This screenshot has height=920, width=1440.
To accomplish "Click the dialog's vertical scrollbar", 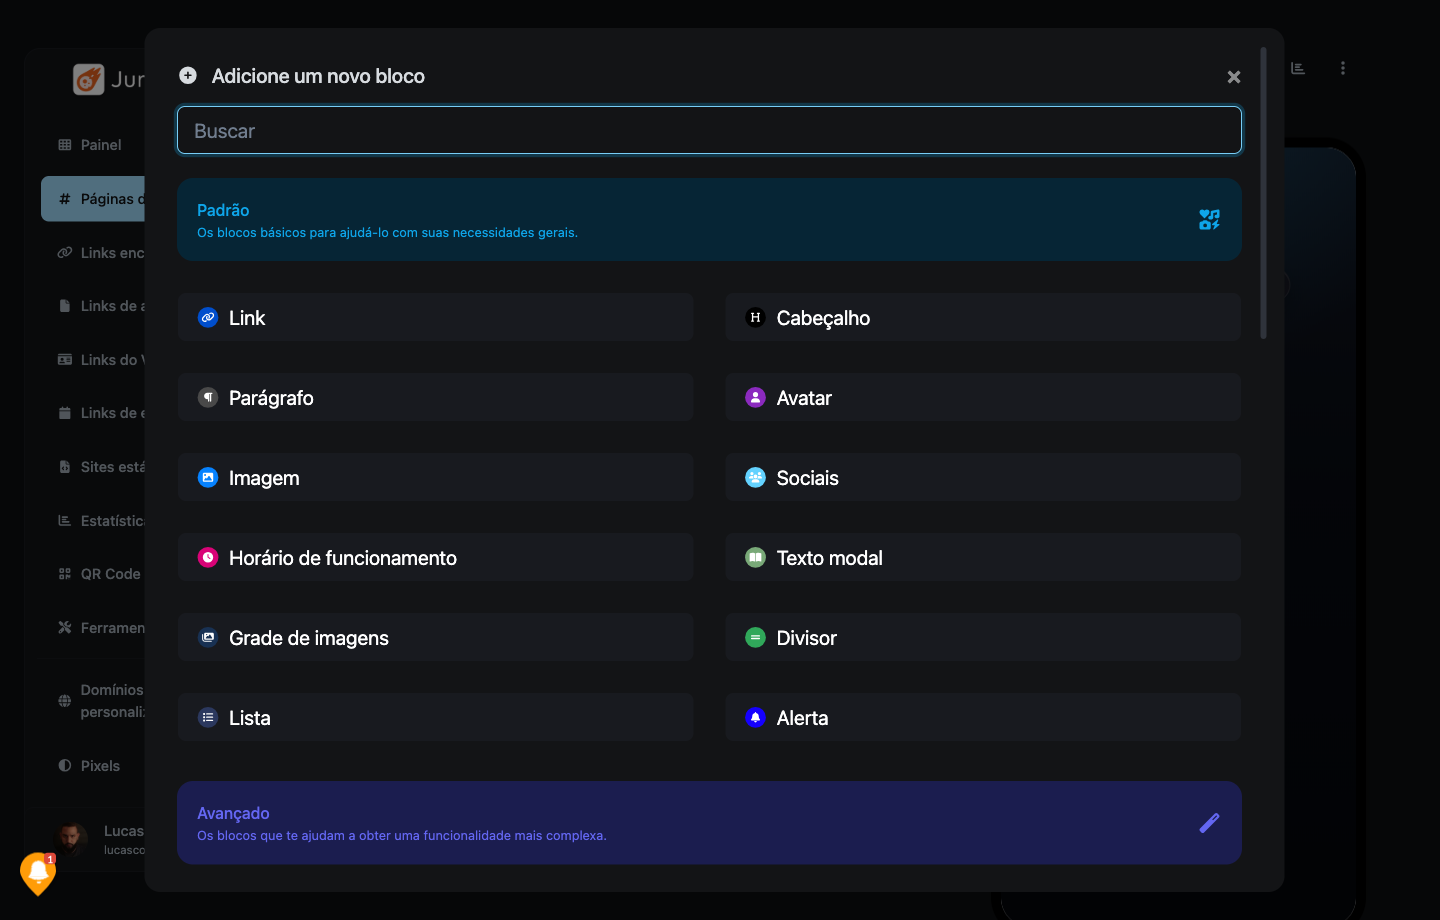I will point(1264,193).
